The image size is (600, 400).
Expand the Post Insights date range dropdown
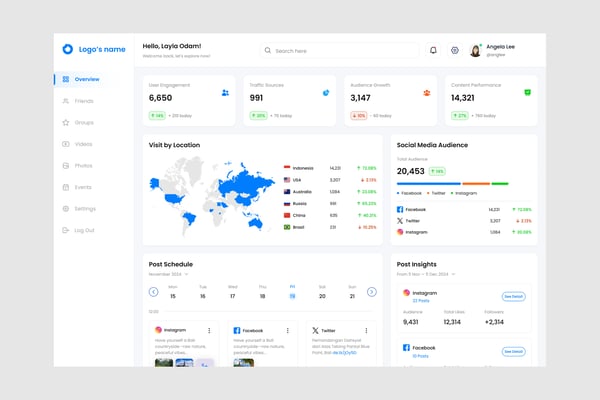[x=426, y=274]
